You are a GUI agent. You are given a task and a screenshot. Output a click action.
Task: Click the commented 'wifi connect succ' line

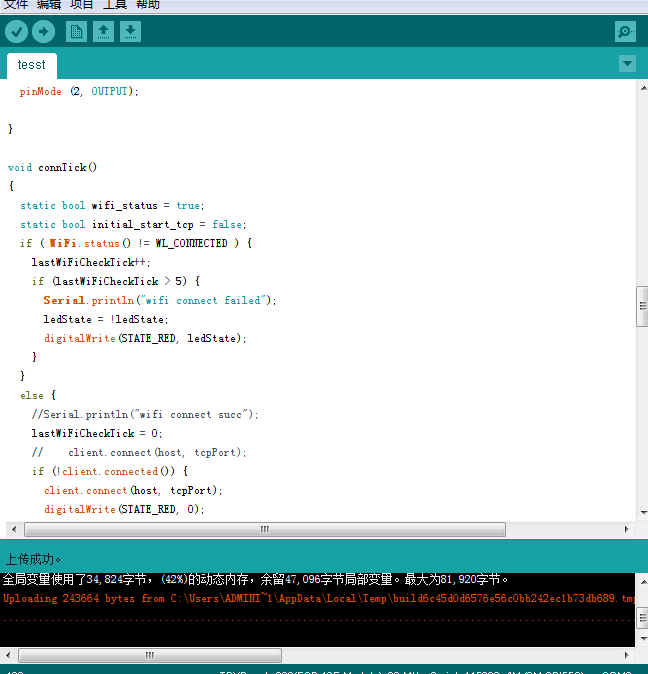coord(145,414)
